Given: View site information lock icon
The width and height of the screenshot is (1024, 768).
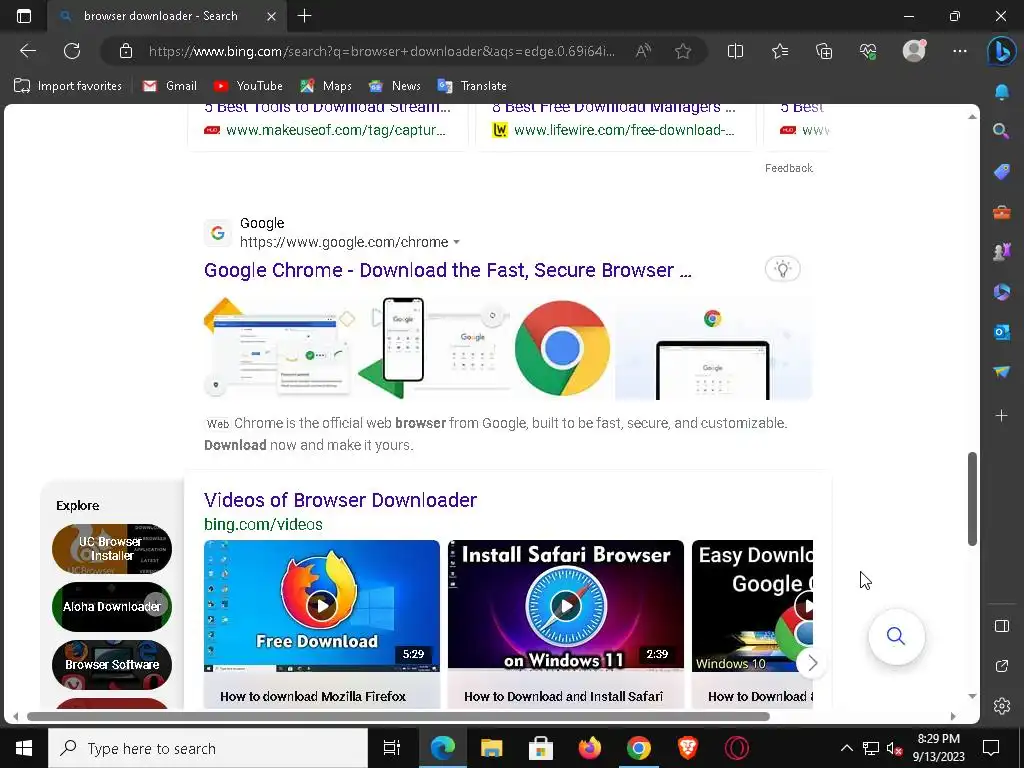Looking at the screenshot, I should coord(126,51).
